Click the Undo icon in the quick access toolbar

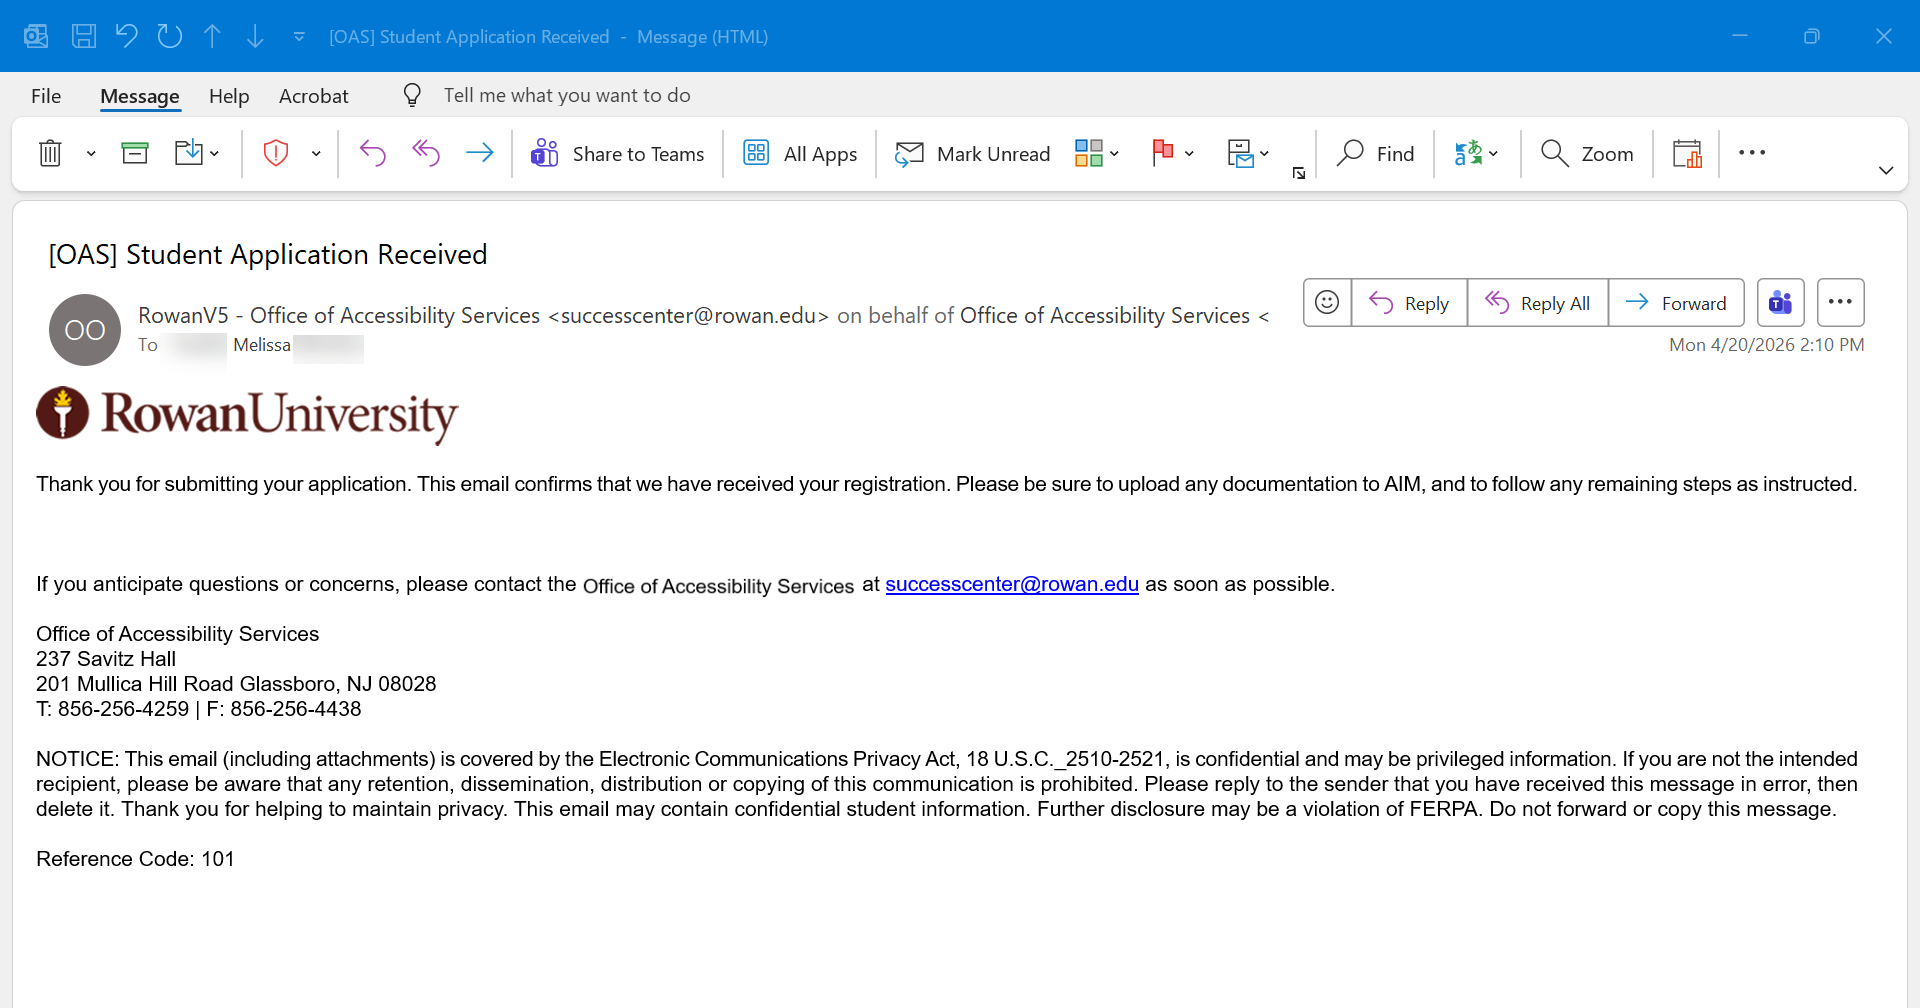[126, 37]
